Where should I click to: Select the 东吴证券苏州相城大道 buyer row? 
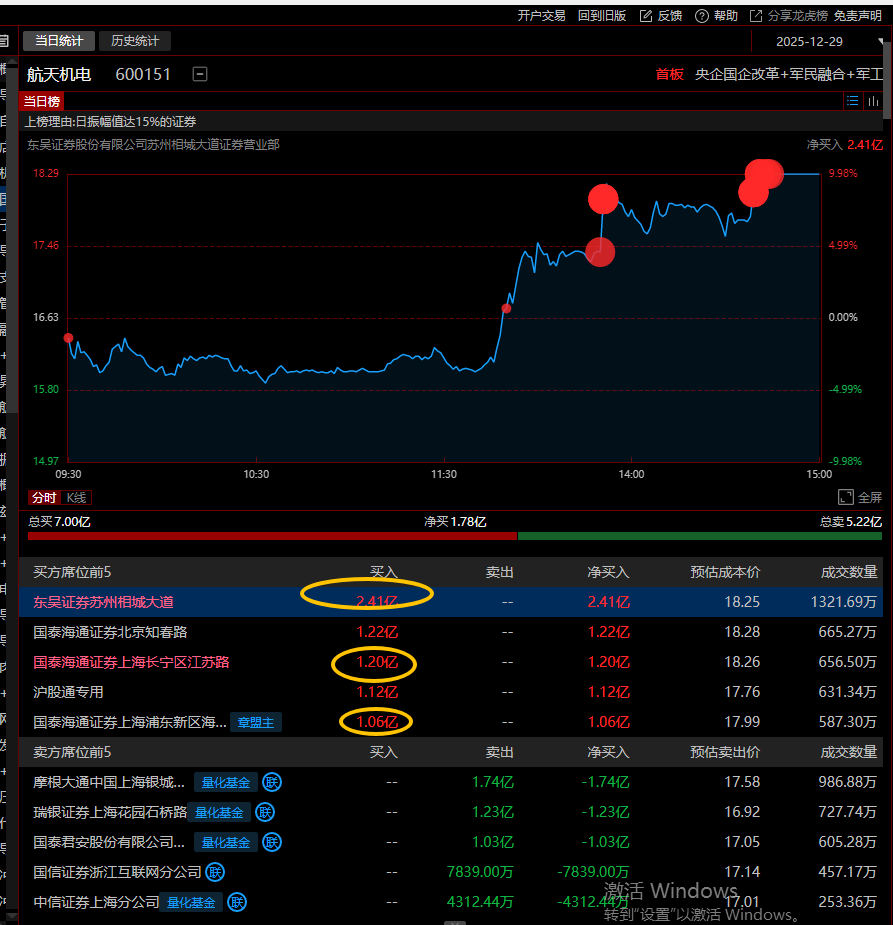point(451,602)
